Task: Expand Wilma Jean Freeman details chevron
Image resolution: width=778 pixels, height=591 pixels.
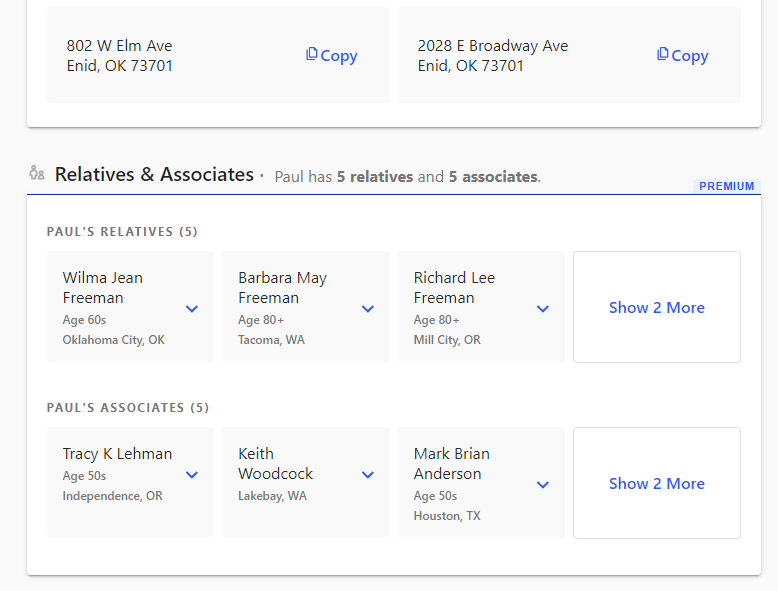Action: [x=192, y=309]
